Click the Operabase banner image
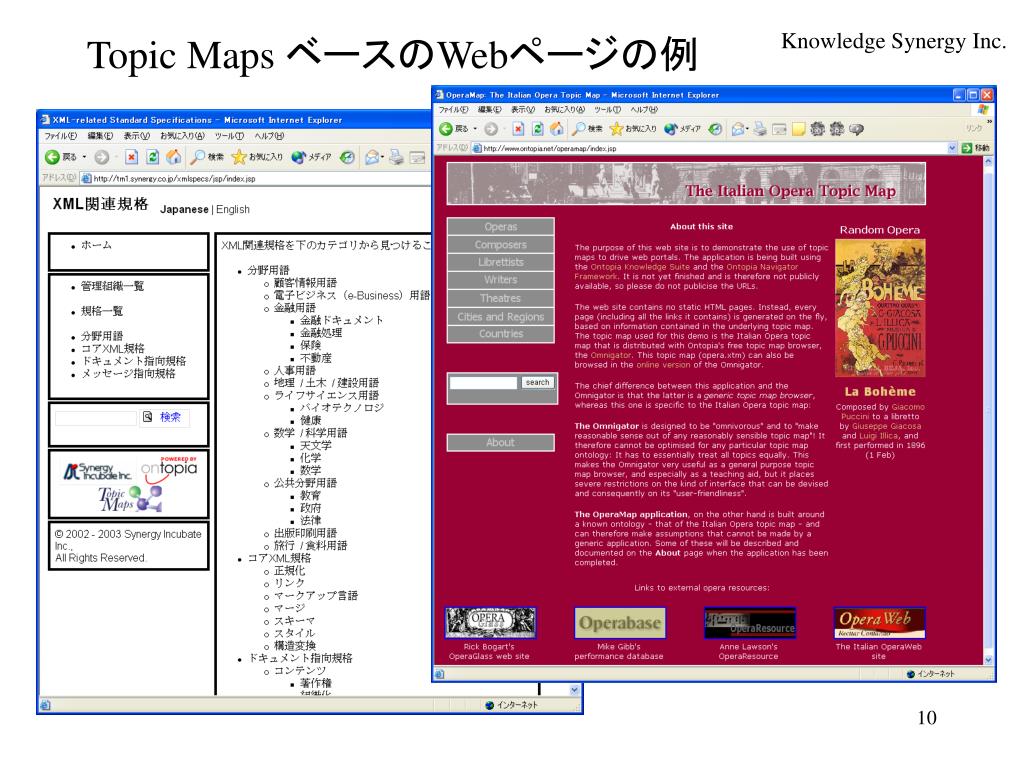 point(620,623)
